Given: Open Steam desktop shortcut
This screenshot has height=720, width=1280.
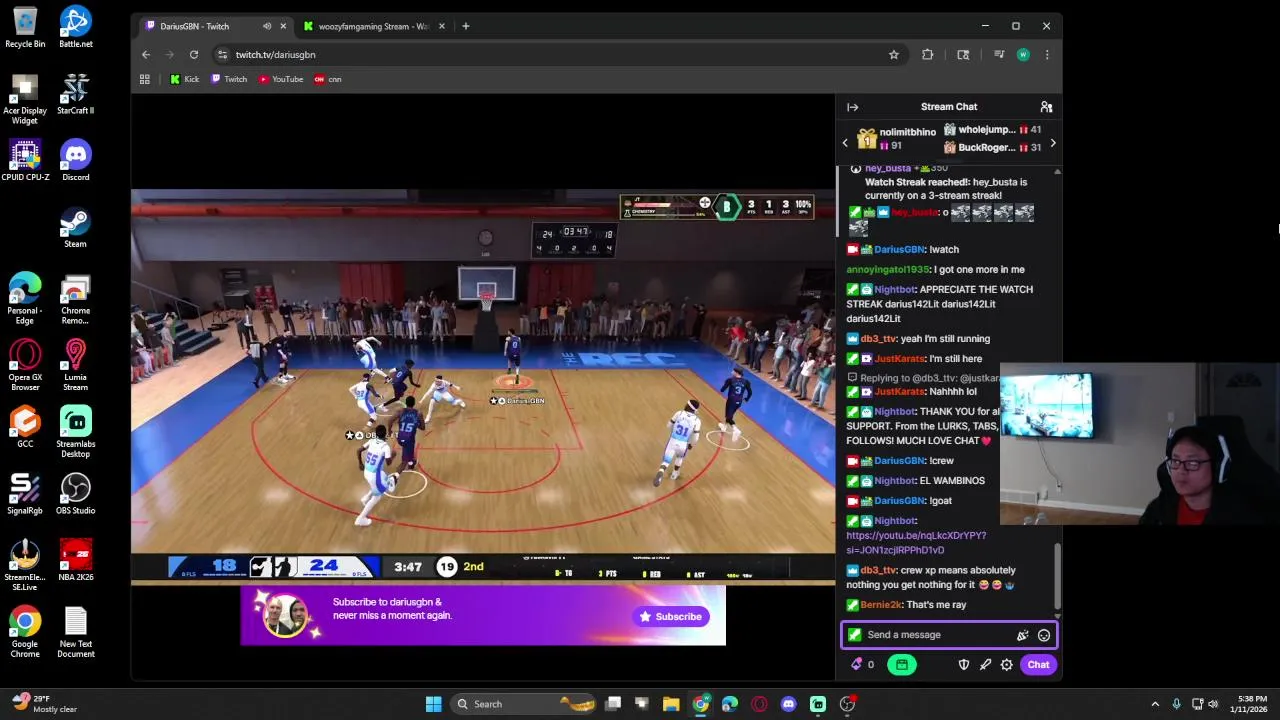Looking at the screenshot, I should [76, 227].
